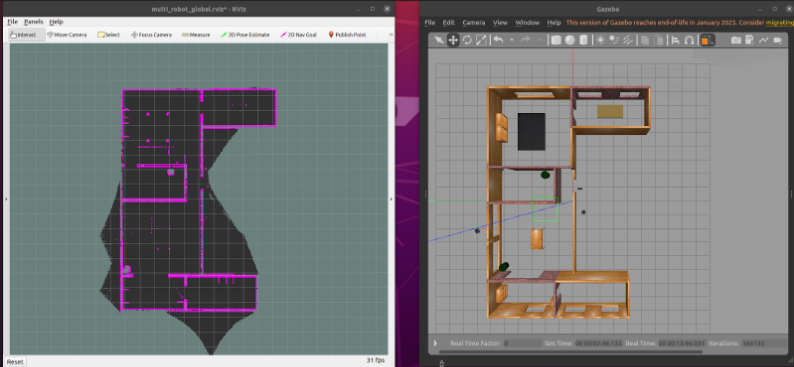The width and height of the screenshot is (794, 367).
Task: Open the undo history dropdown in Gazebo
Action: point(512,40)
